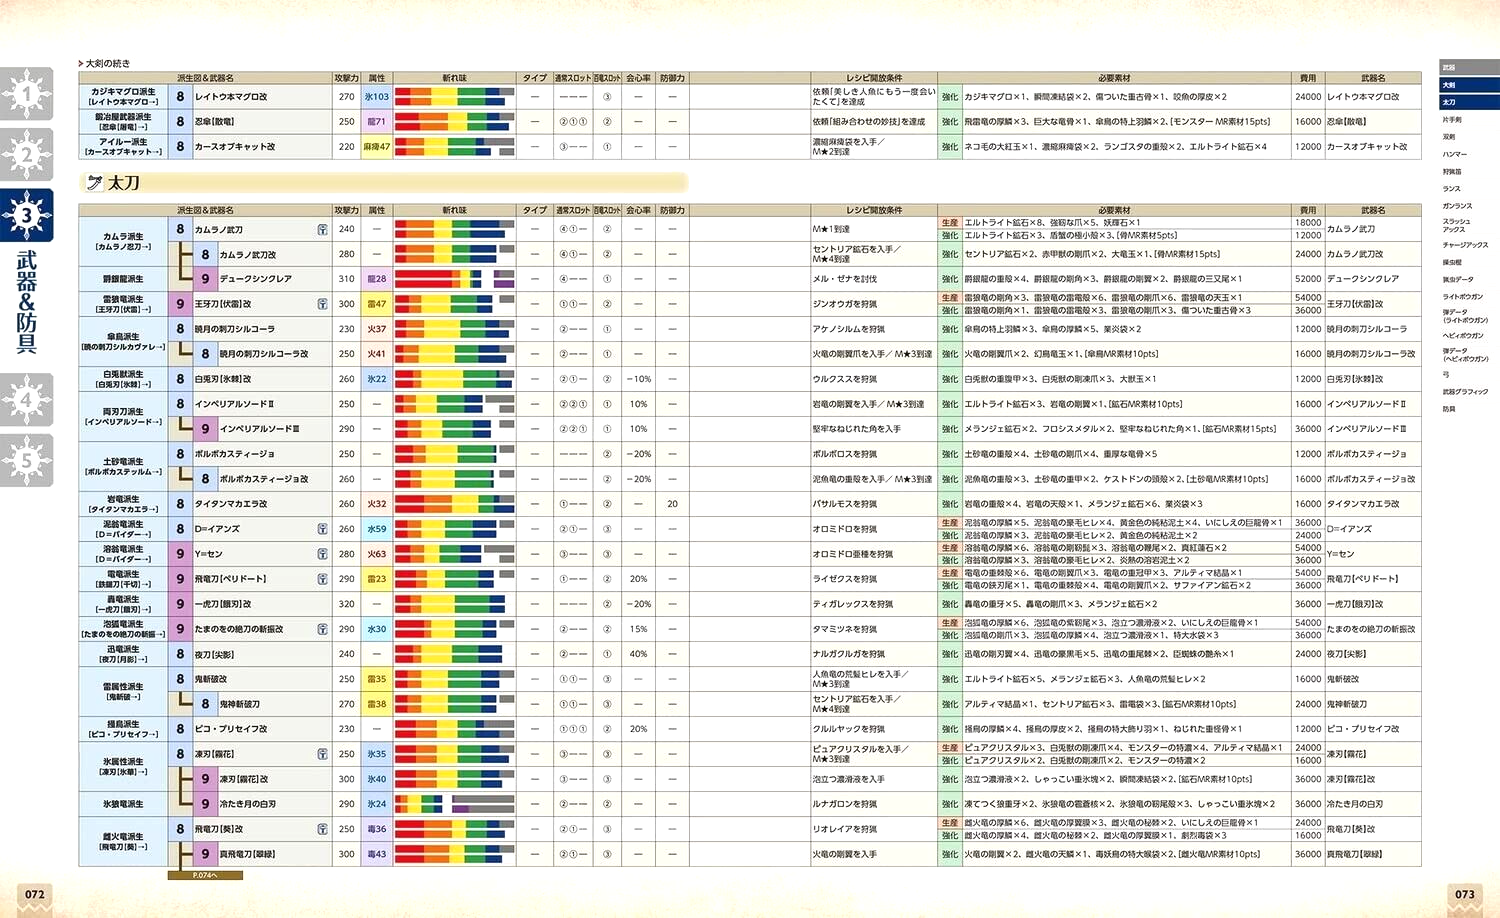
Task: Click the armor icon beside カムラノ武刀
Action: tap(322, 229)
